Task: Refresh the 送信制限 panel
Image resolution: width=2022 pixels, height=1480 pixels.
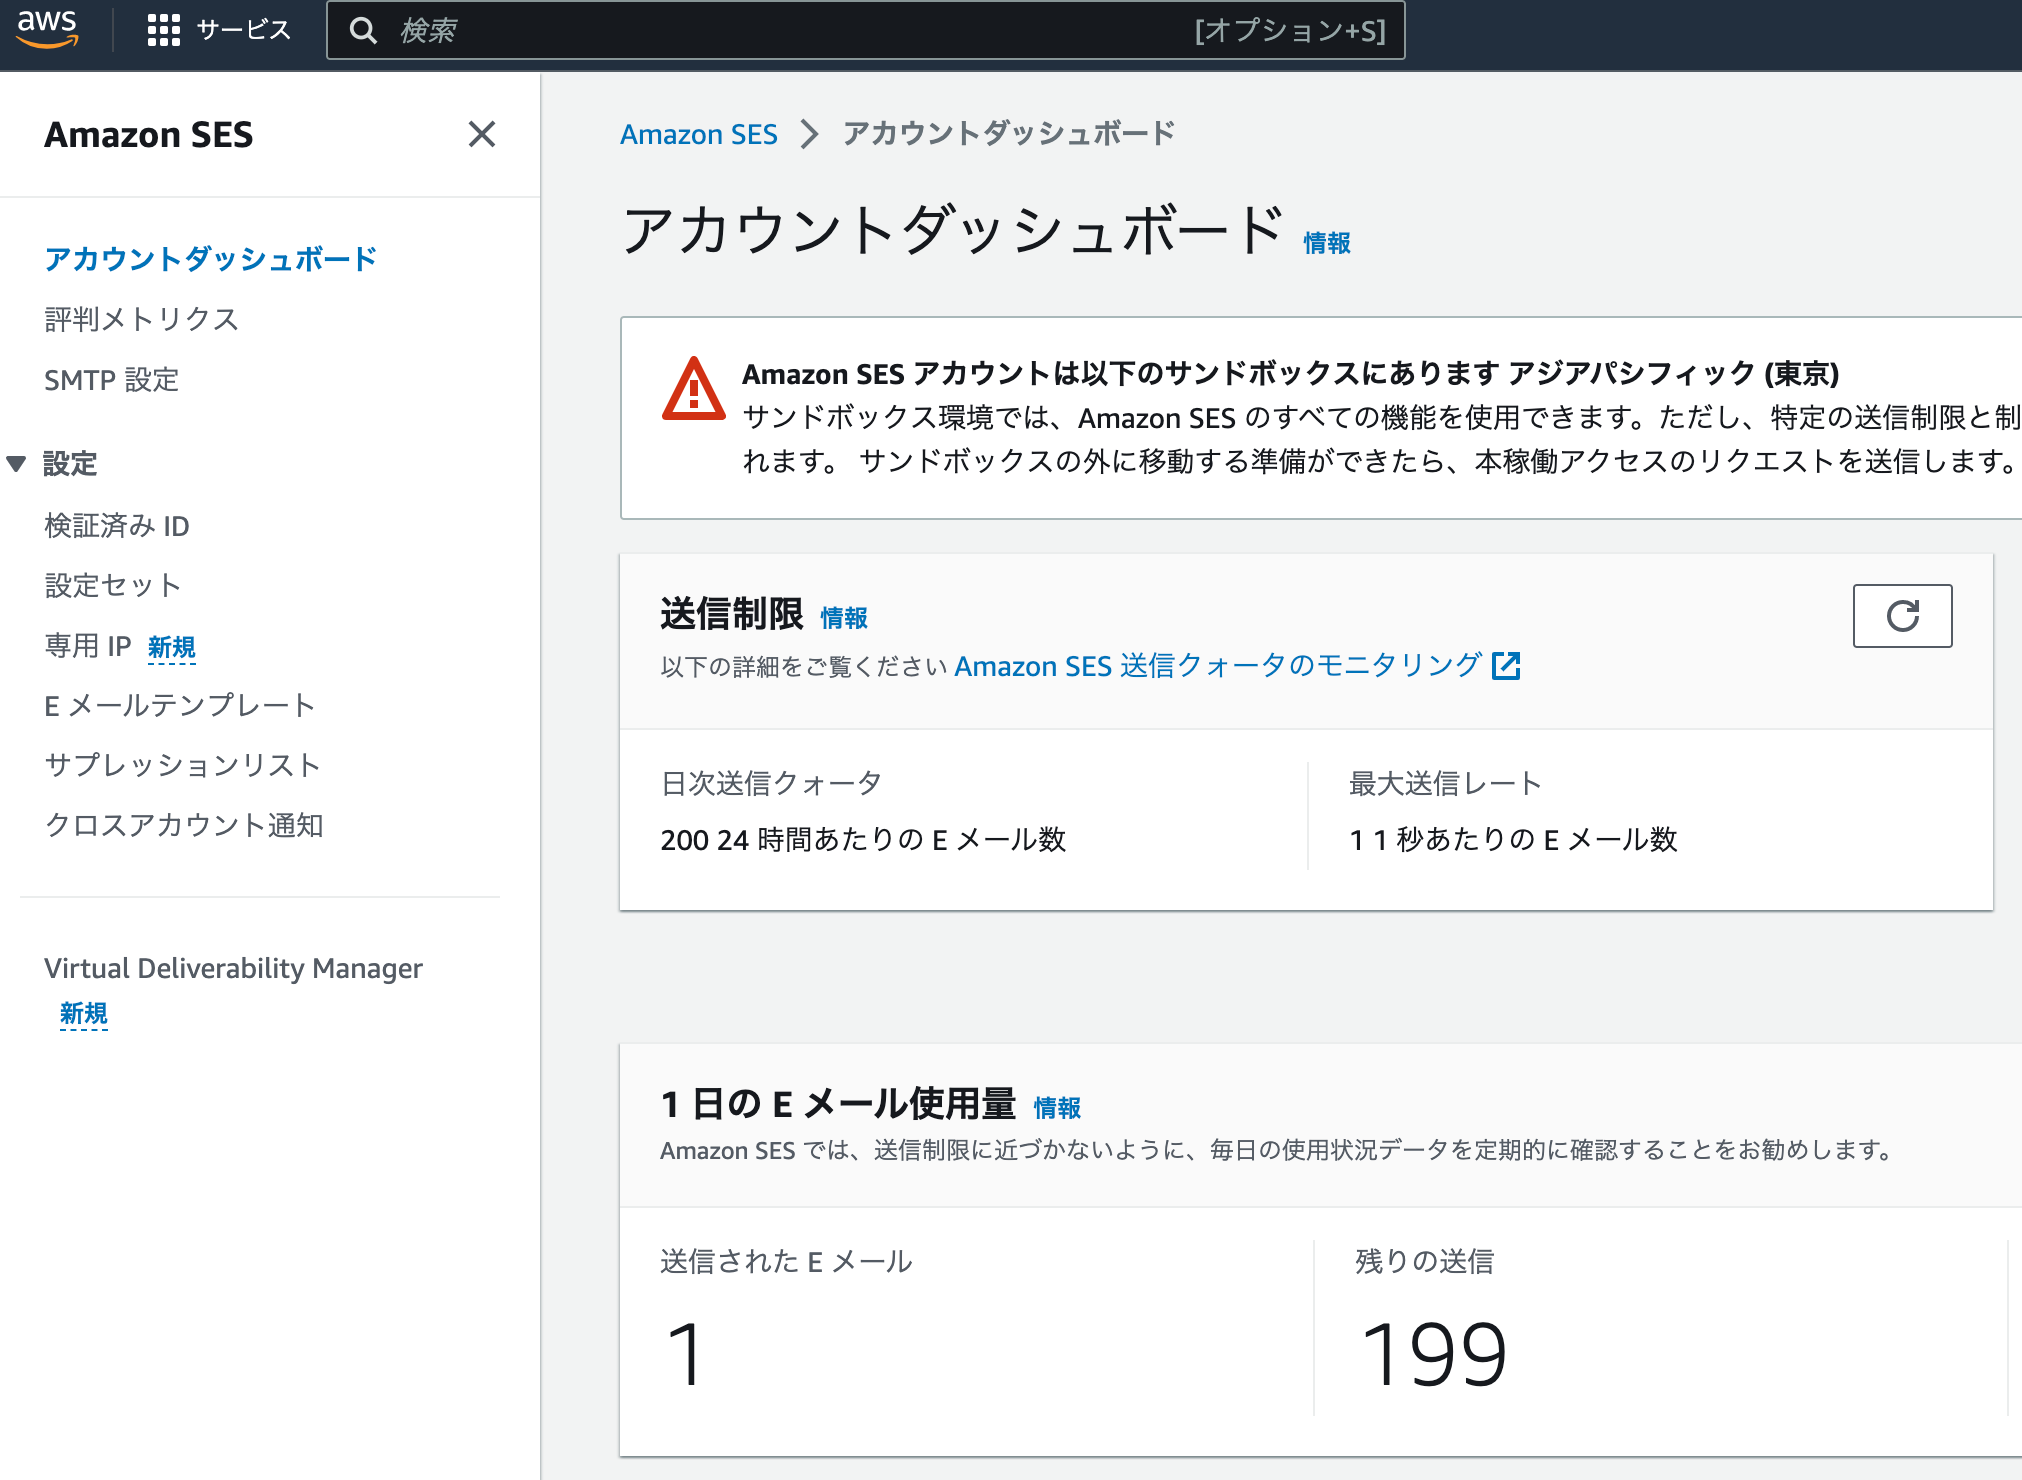Action: pos(1902,616)
